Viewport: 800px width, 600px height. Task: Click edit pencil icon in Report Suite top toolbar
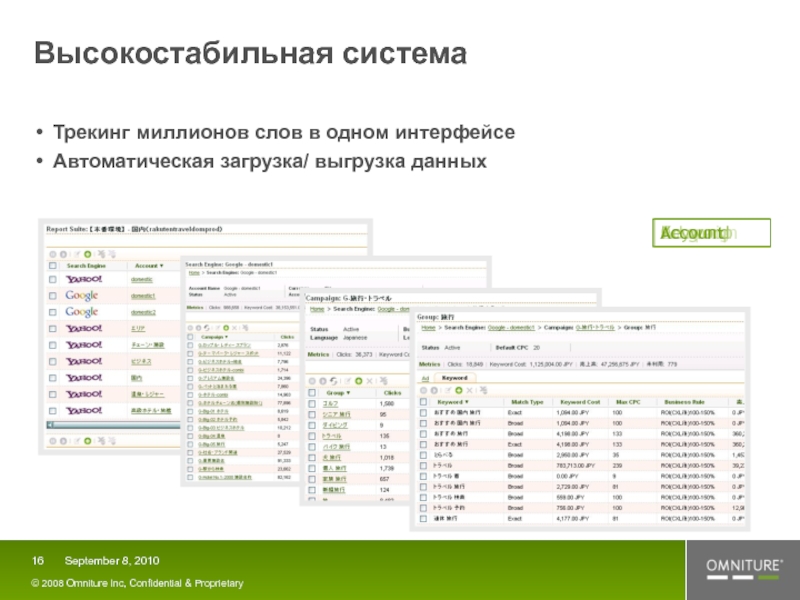(77, 254)
